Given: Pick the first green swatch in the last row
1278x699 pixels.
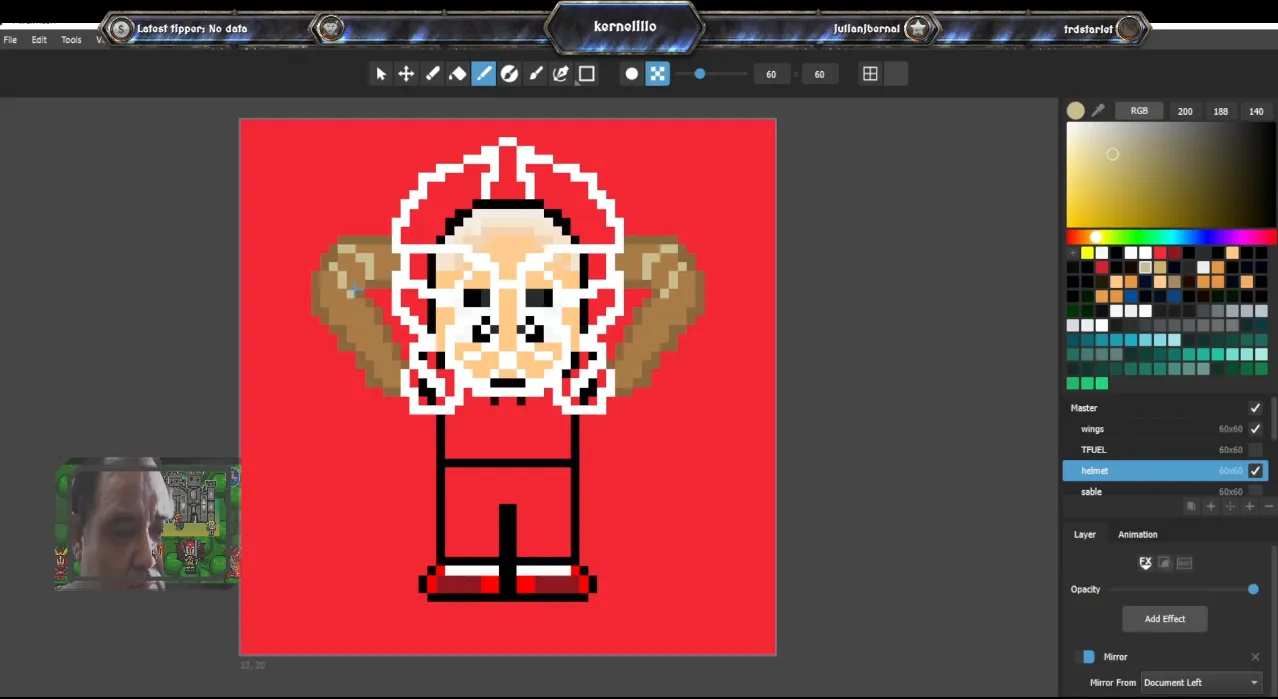Looking at the screenshot, I should click(x=1073, y=383).
